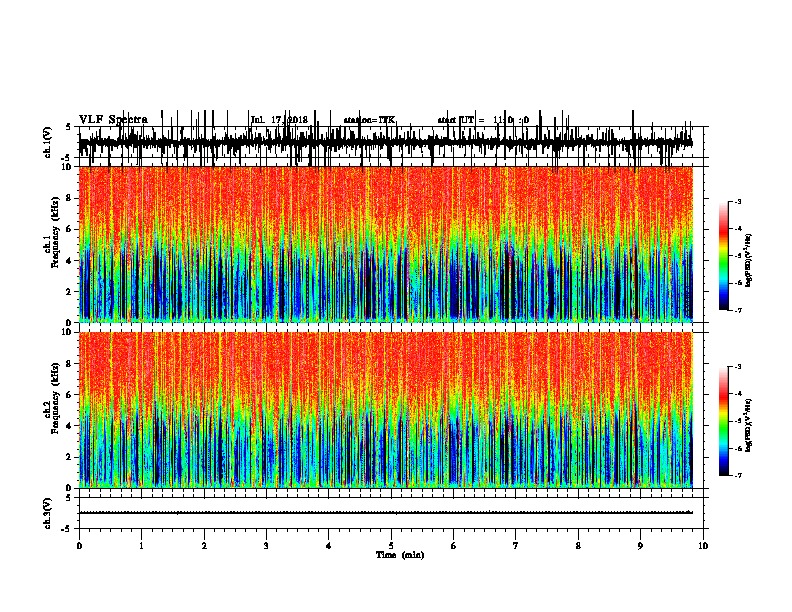
Task: Click the time axis tick label "0"
Action: click(x=79, y=546)
